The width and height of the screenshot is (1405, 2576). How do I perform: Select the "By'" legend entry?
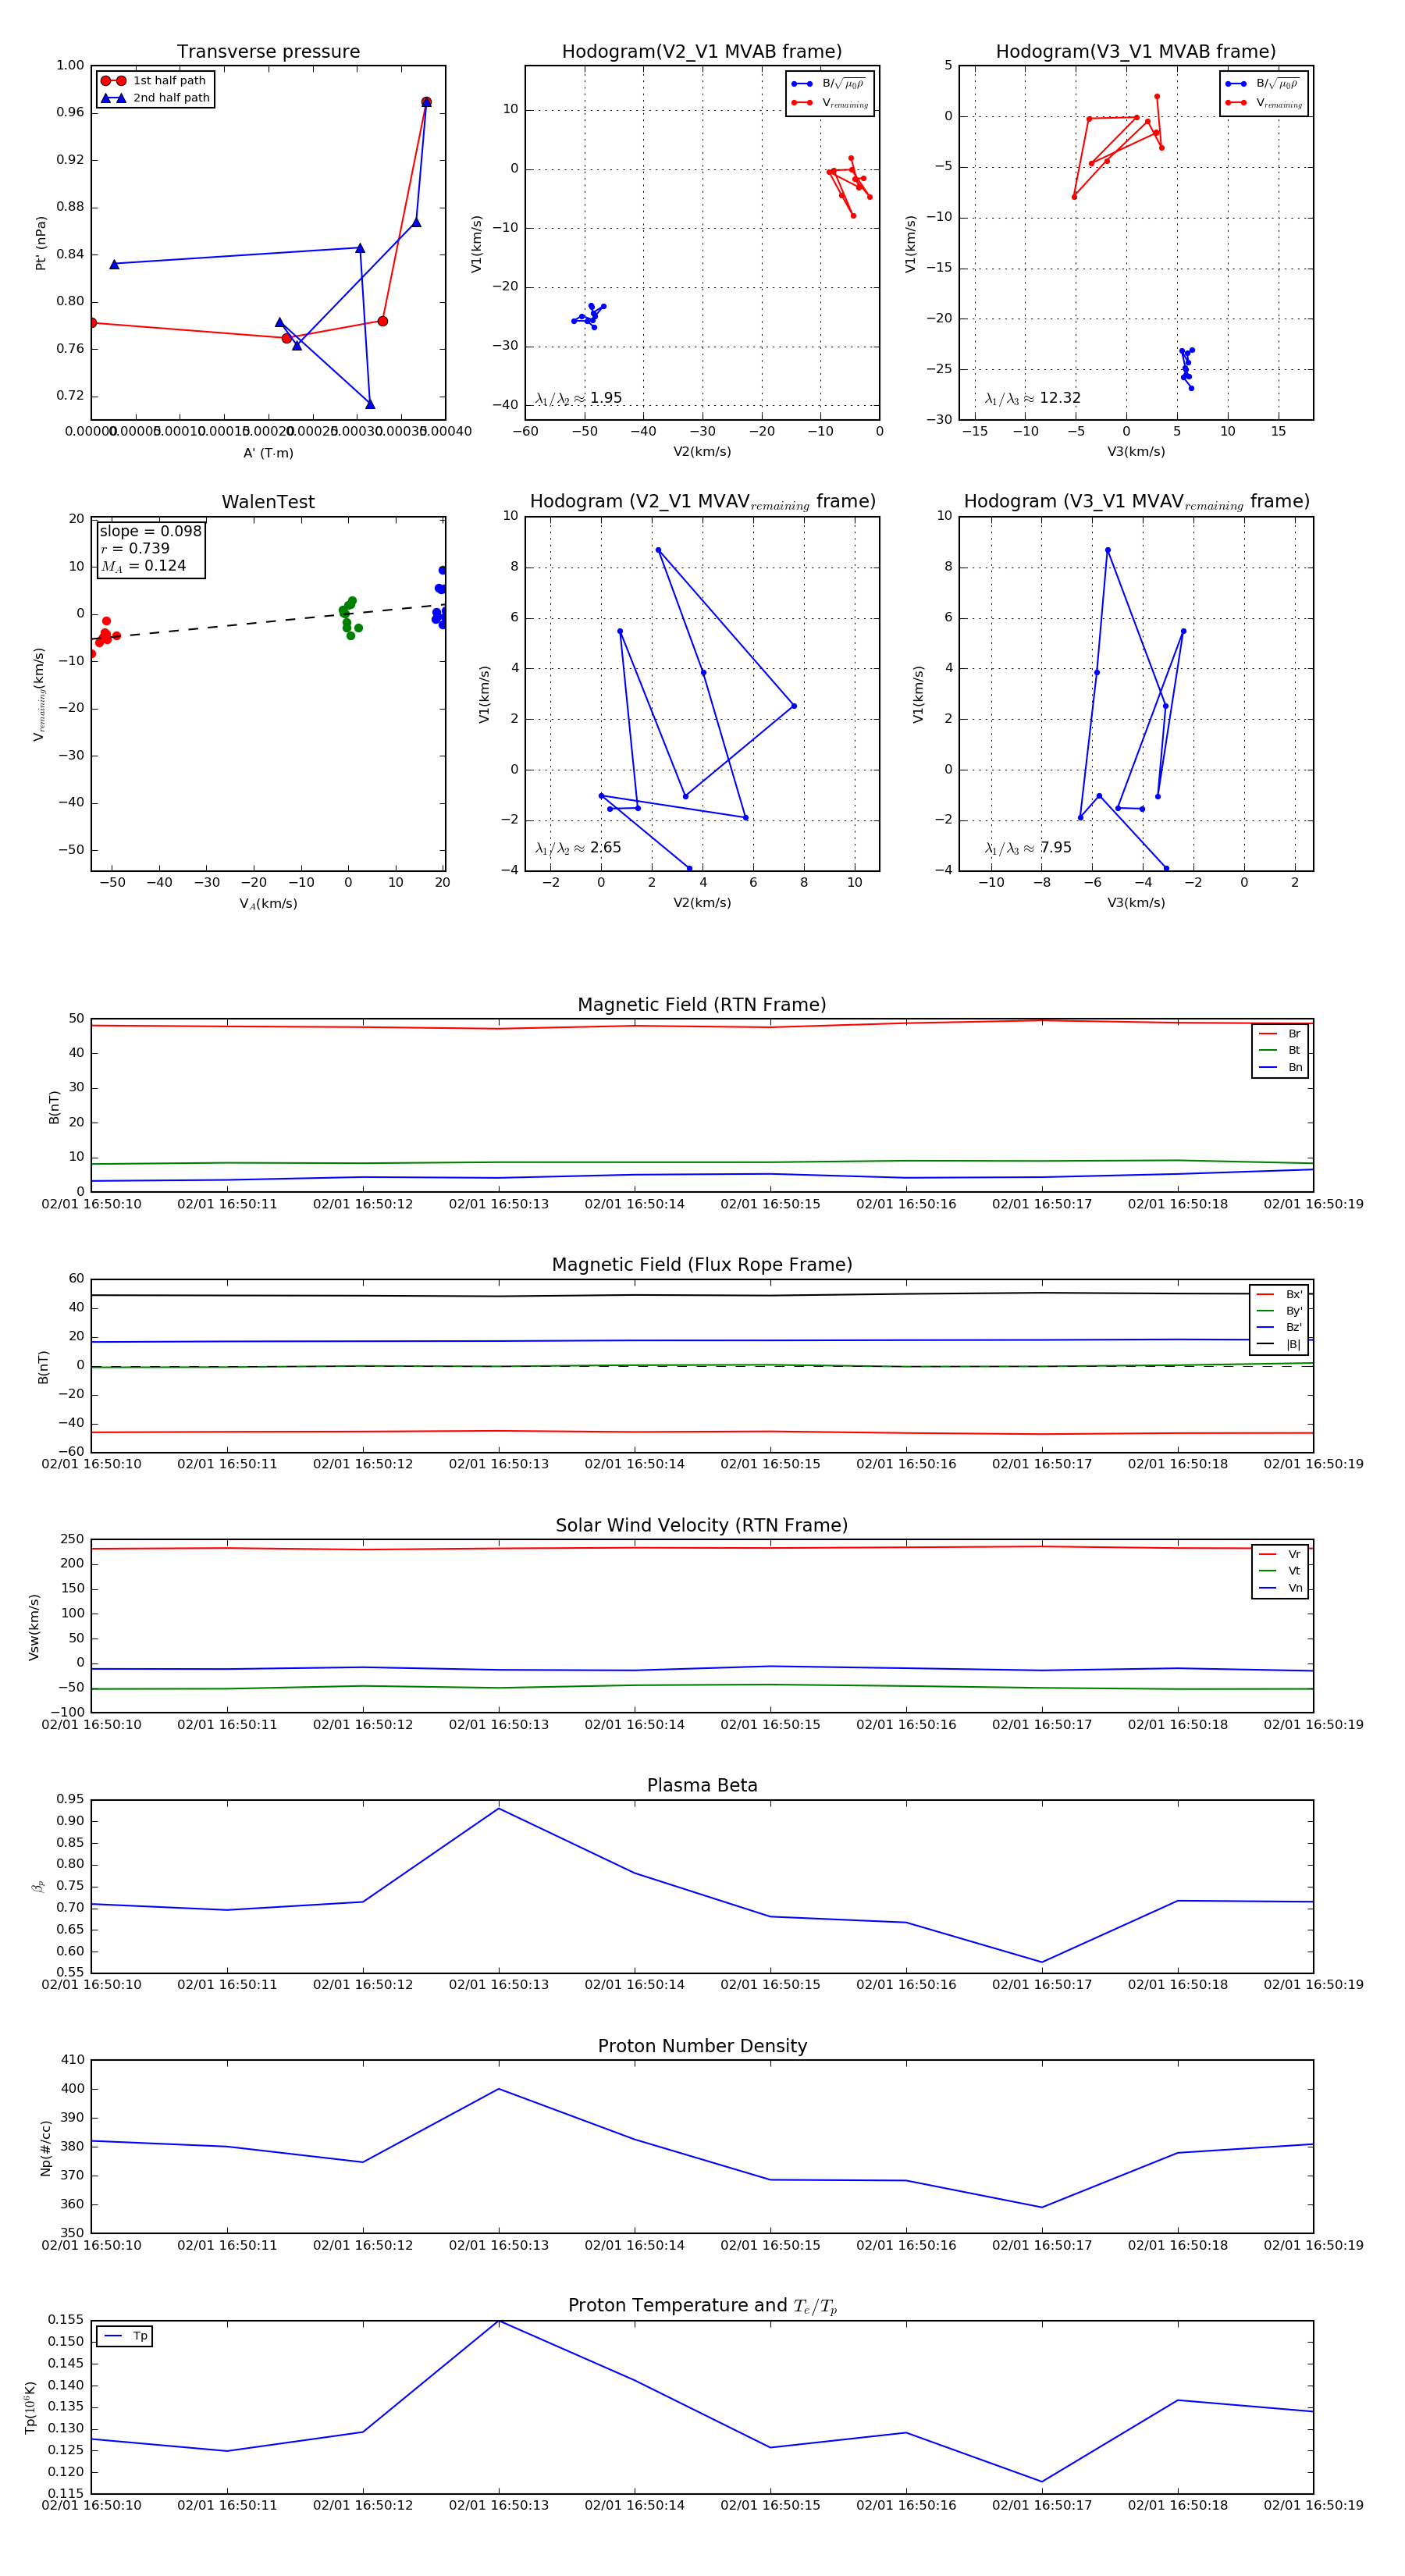[x=1280, y=1311]
